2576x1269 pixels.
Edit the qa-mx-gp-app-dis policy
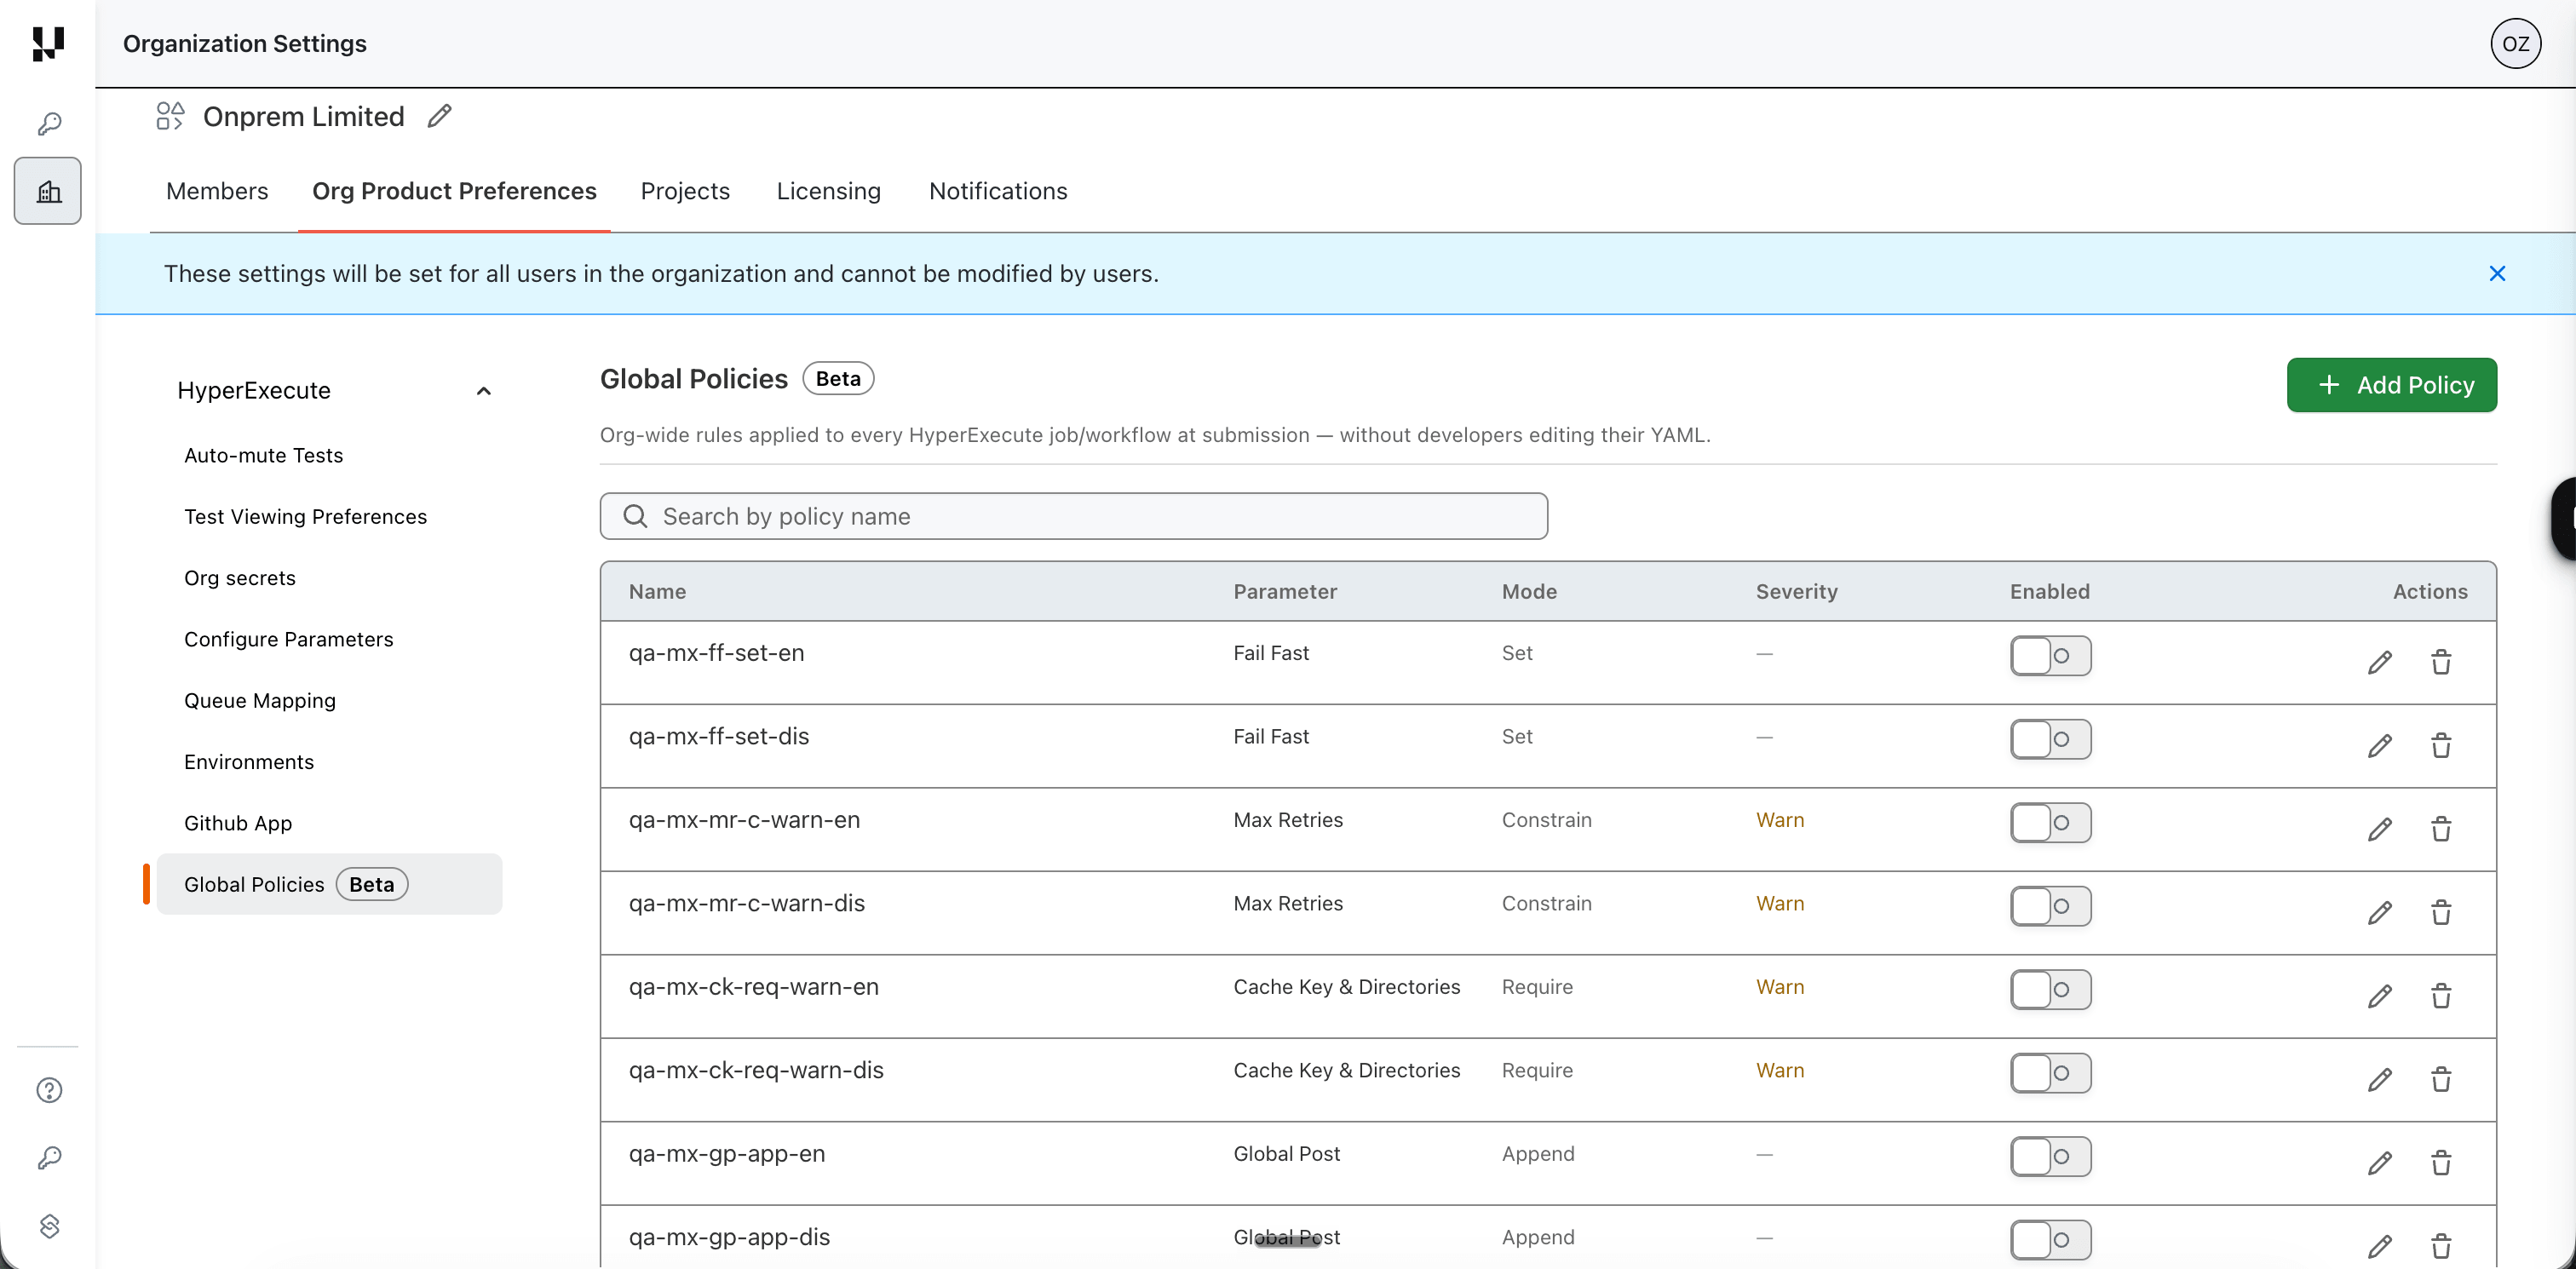(2380, 1247)
